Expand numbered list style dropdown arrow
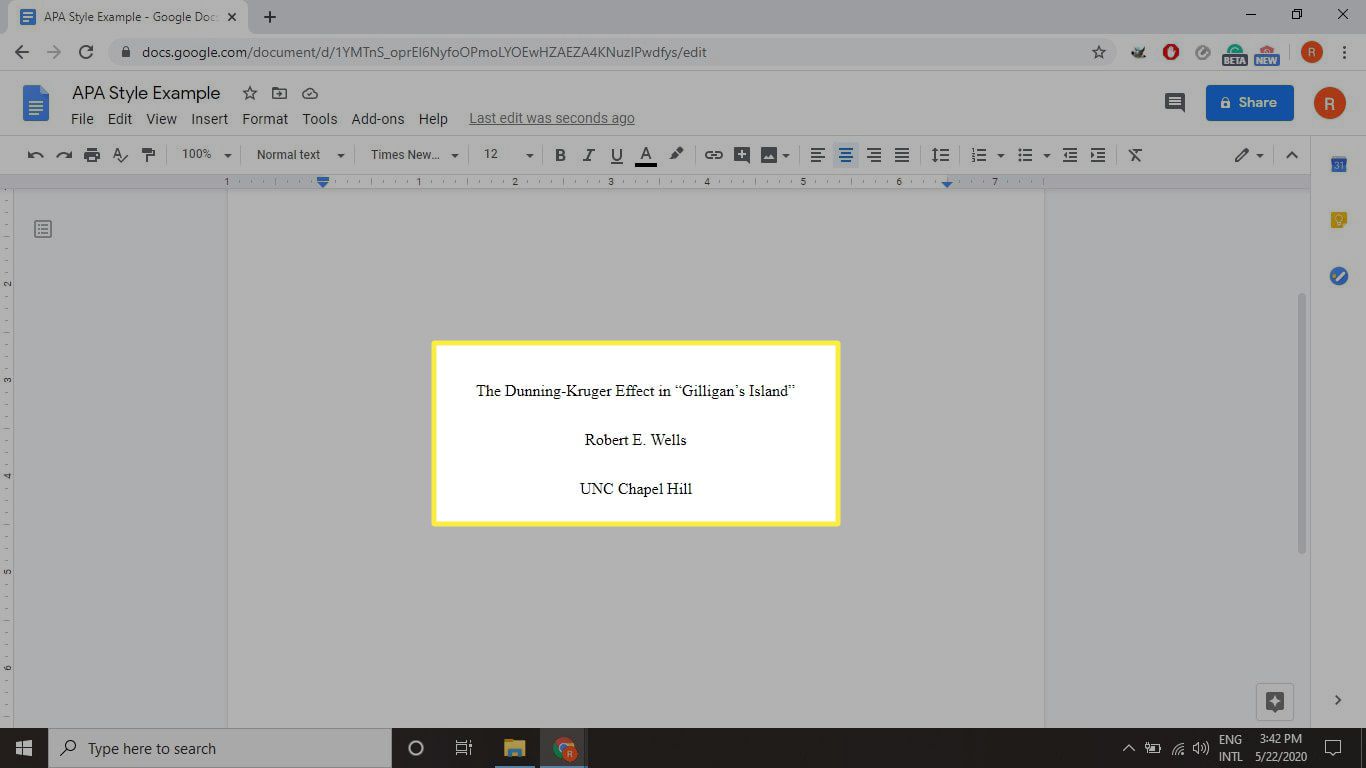This screenshot has width=1366, height=768. (x=1001, y=155)
